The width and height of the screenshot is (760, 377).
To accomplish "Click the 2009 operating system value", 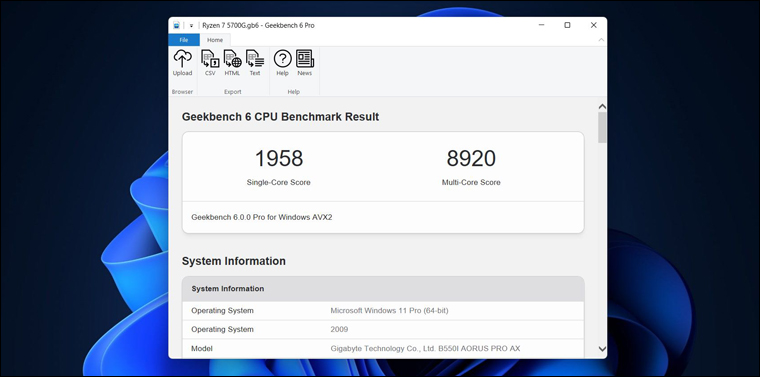I will pyautogui.click(x=339, y=330).
